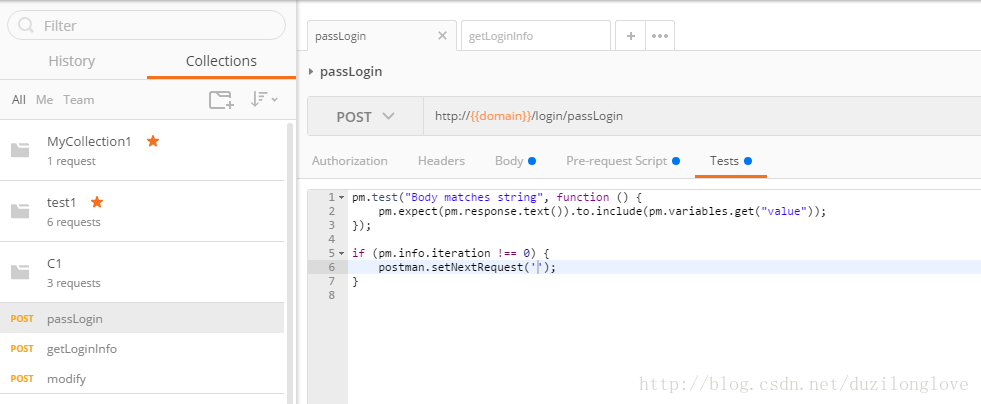Toggle the star on MyCollection1
981x404 pixels.
click(x=153, y=141)
